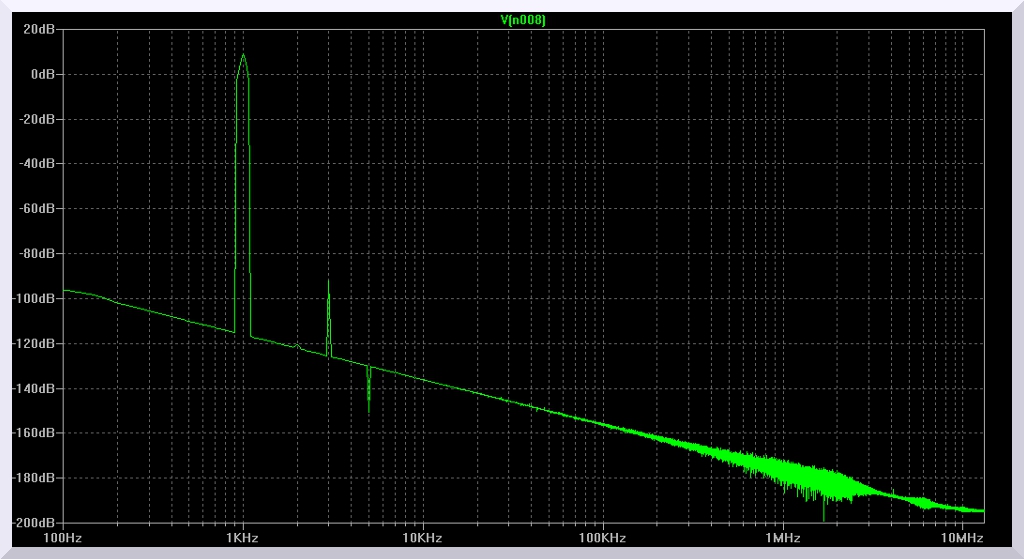This screenshot has width=1024, height=559.
Task: Click the -60dB vertical axis label
Action: [x=38, y=209]
